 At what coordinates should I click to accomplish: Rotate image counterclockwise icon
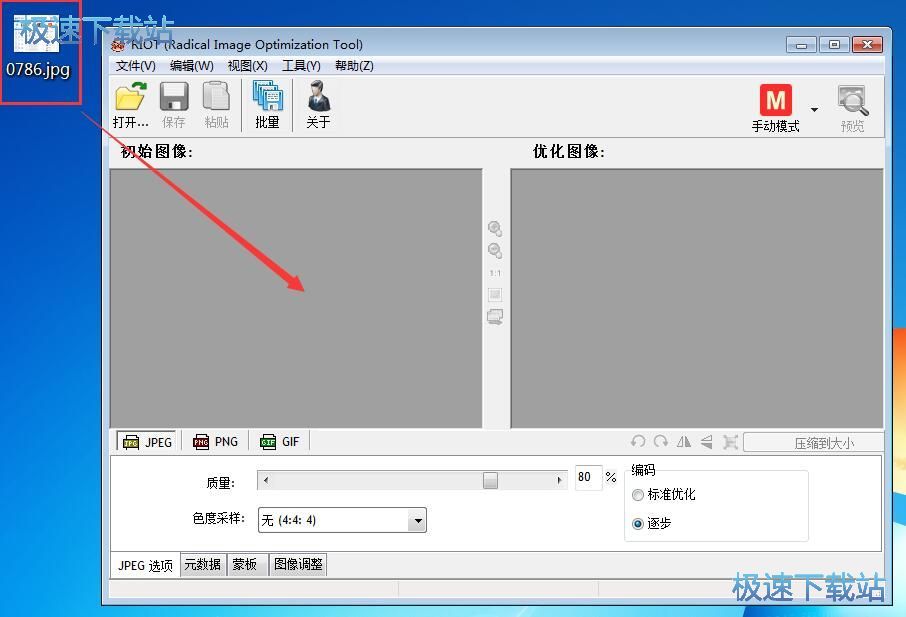pos(638,442)
